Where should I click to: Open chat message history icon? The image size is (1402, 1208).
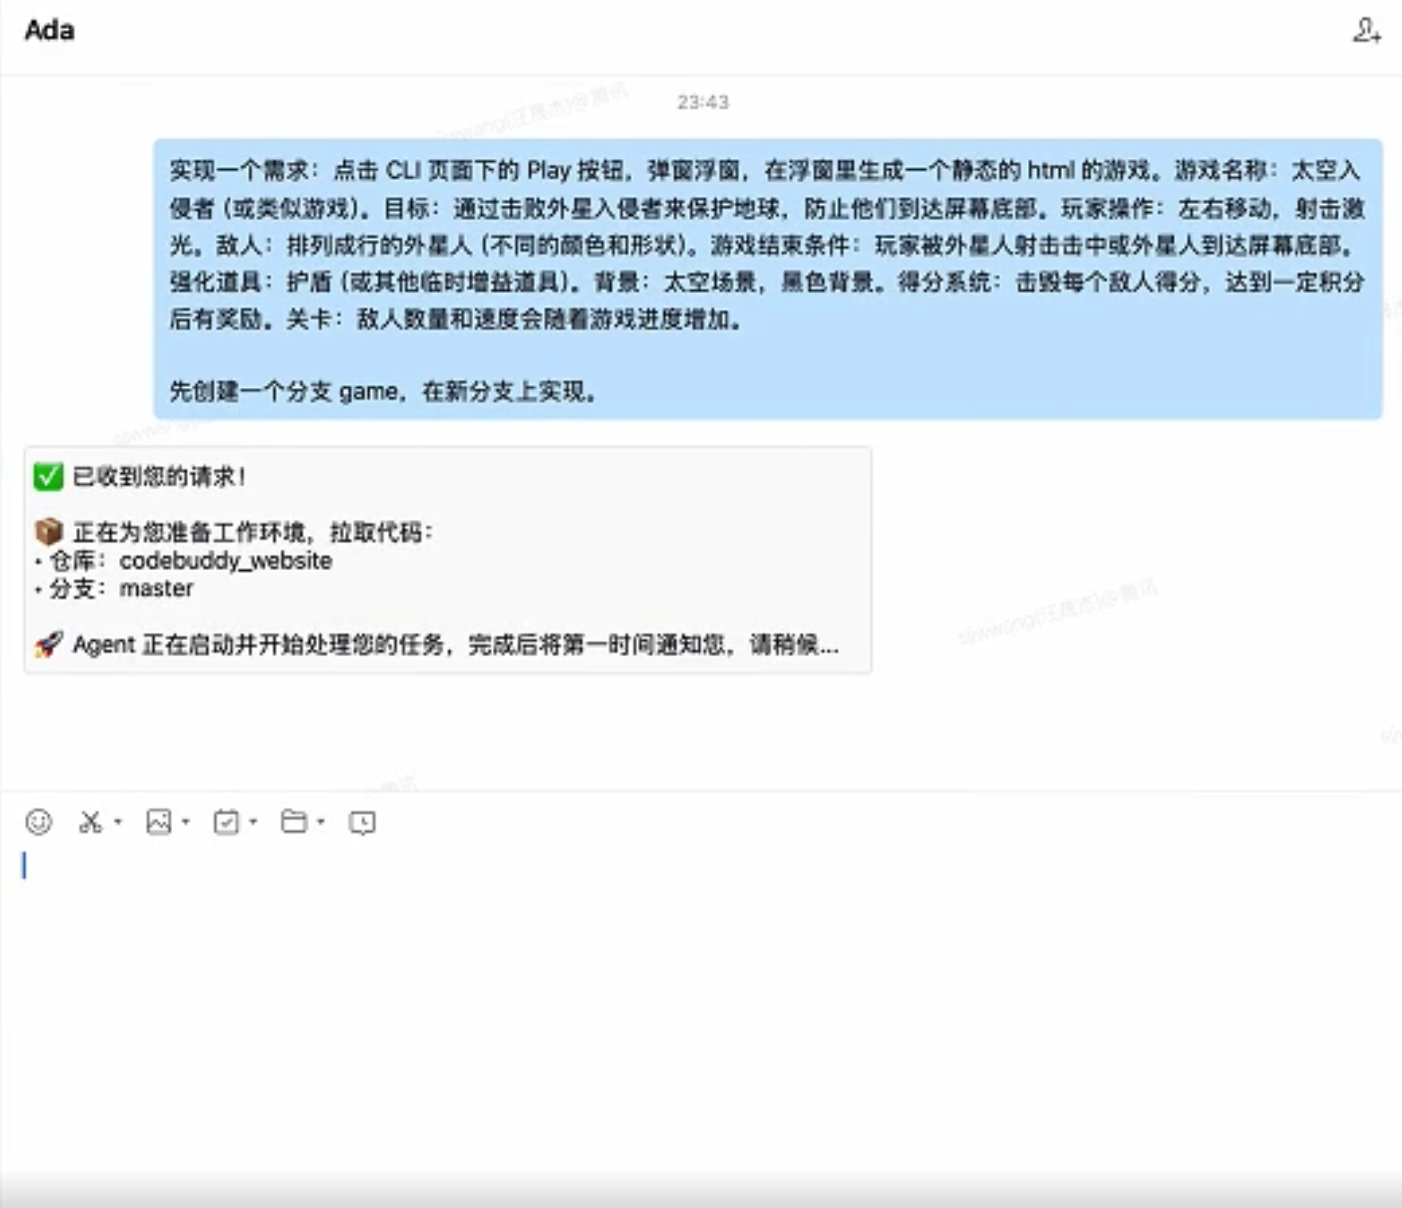pos(362,822)
